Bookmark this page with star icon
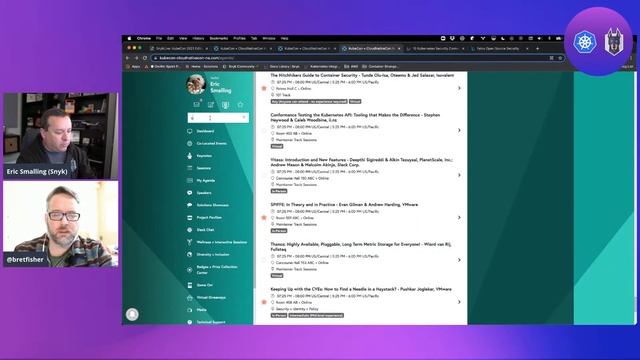640x360 pixels. pos(560,58)
